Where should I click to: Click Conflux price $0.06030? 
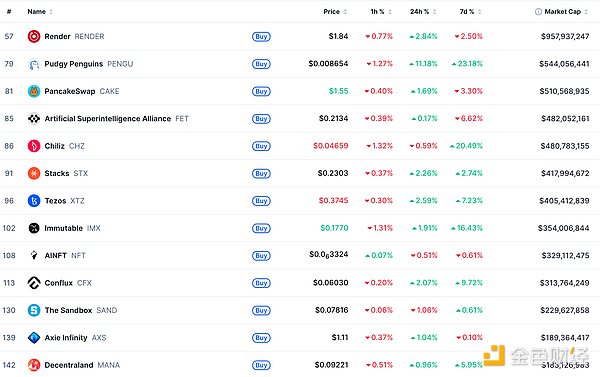331,282
